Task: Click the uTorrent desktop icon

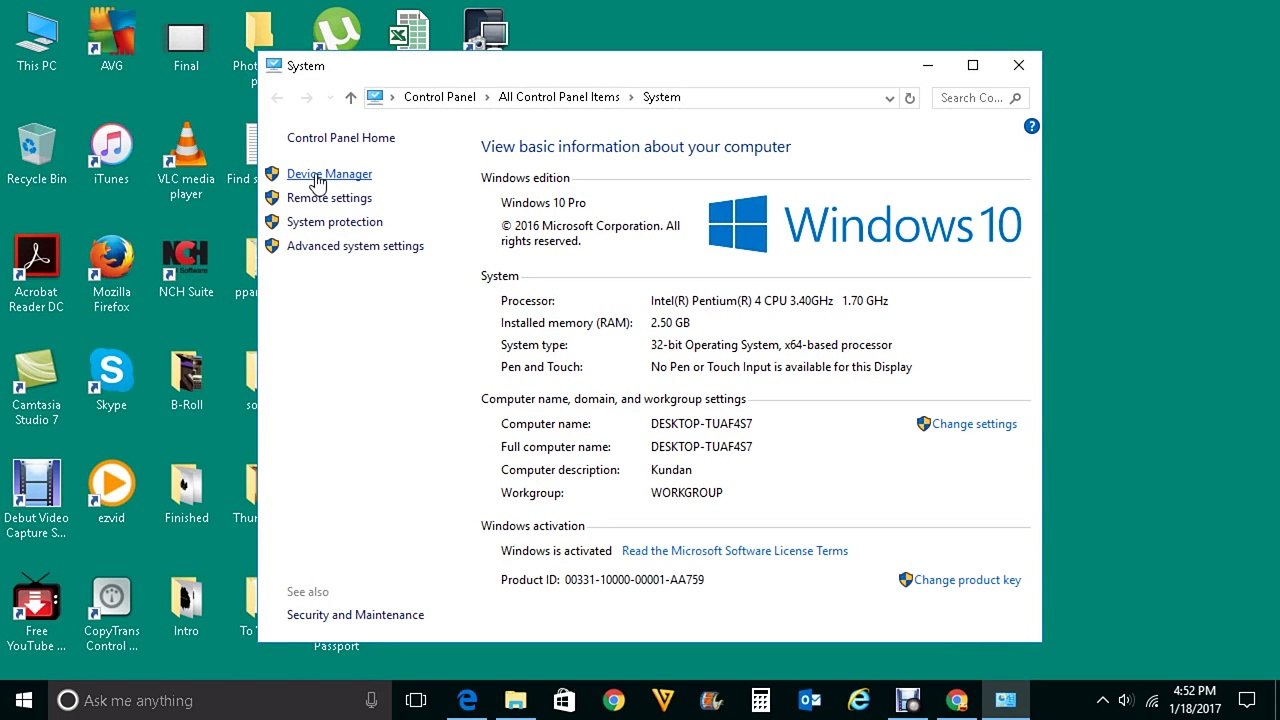Action: (x=336, y=29)
